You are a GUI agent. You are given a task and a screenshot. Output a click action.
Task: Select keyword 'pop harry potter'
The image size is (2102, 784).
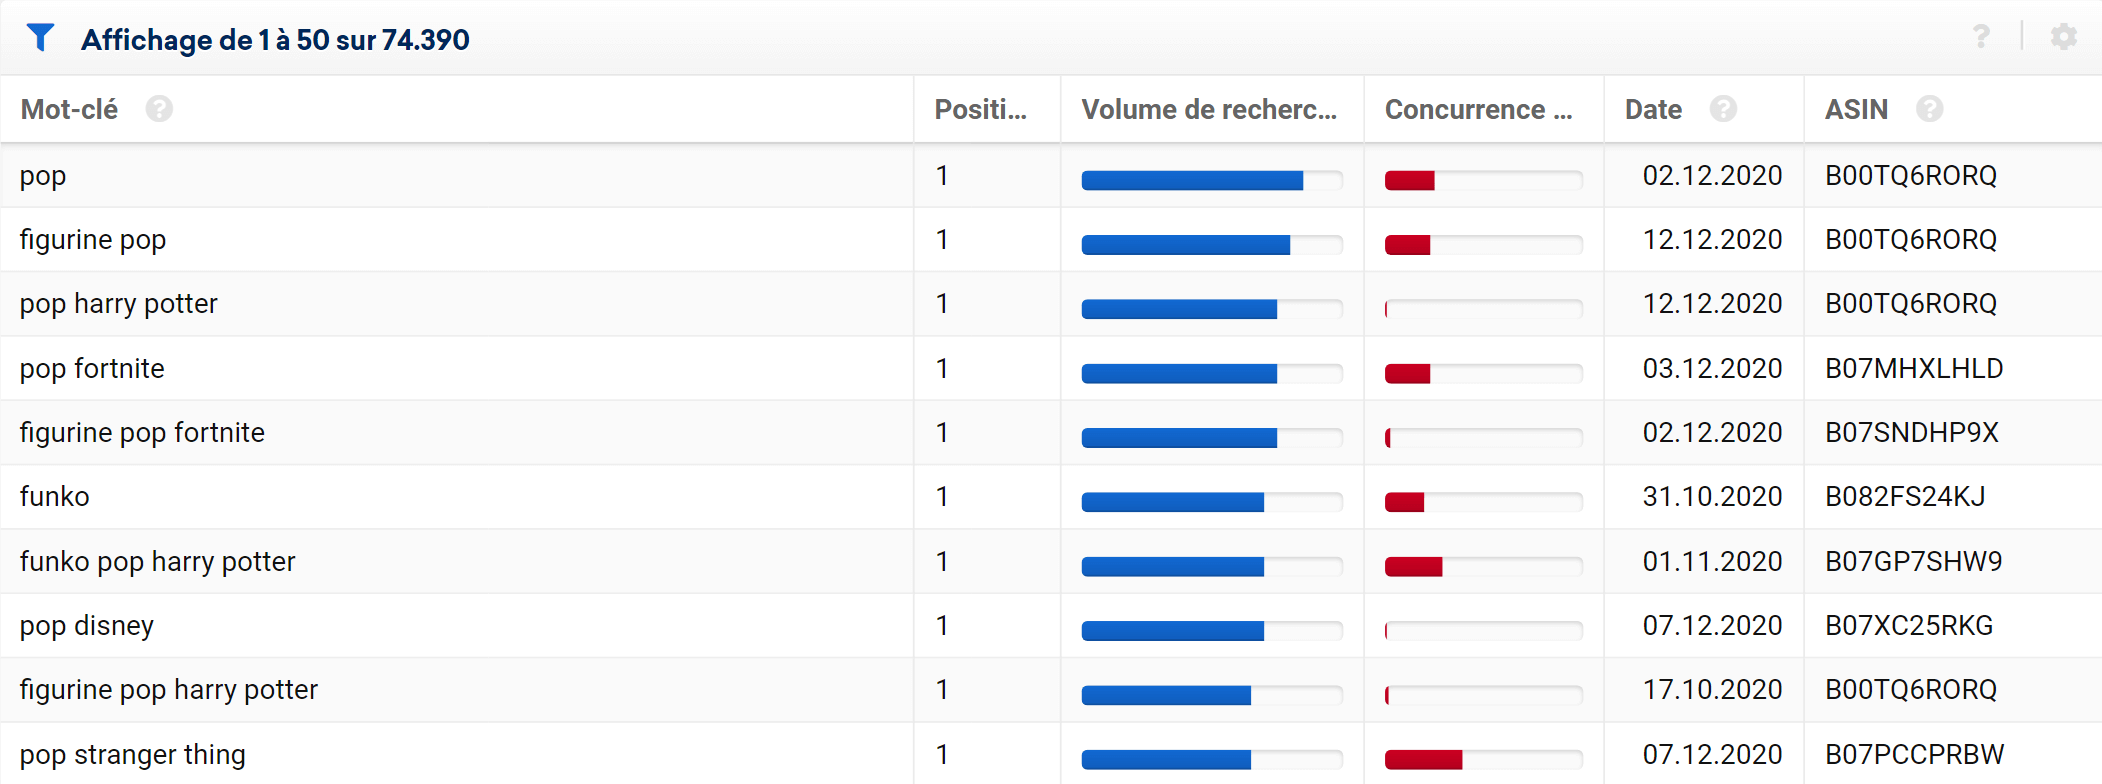pos(119,304)
